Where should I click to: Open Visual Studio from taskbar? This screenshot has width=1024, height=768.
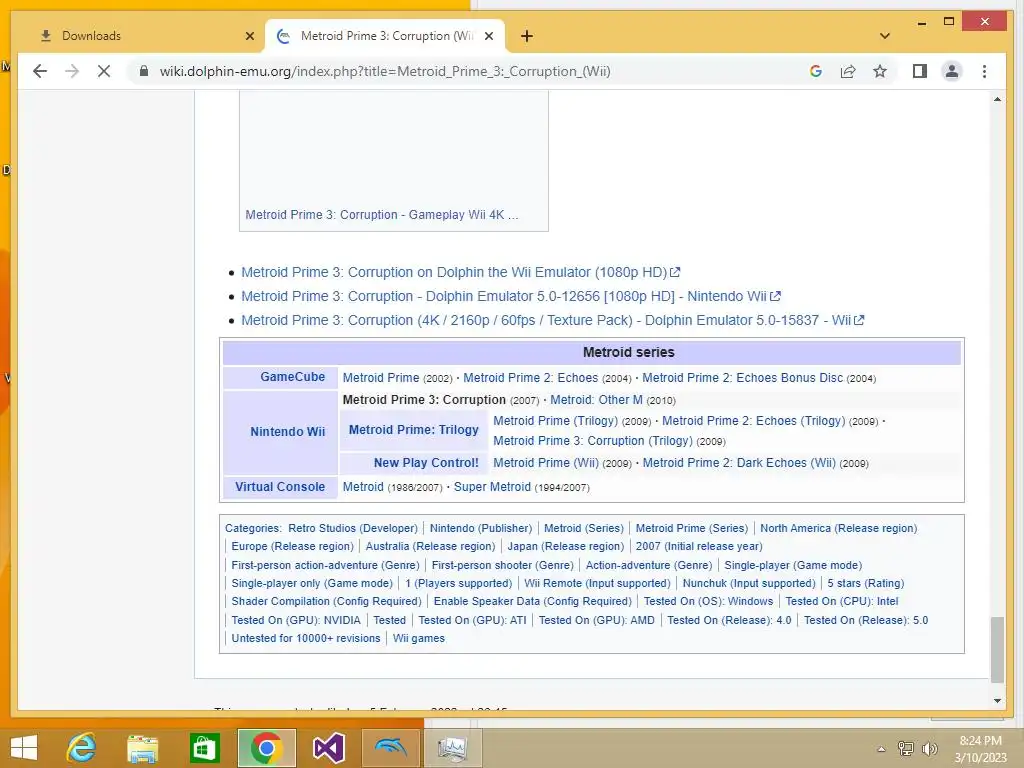(328, 748)
